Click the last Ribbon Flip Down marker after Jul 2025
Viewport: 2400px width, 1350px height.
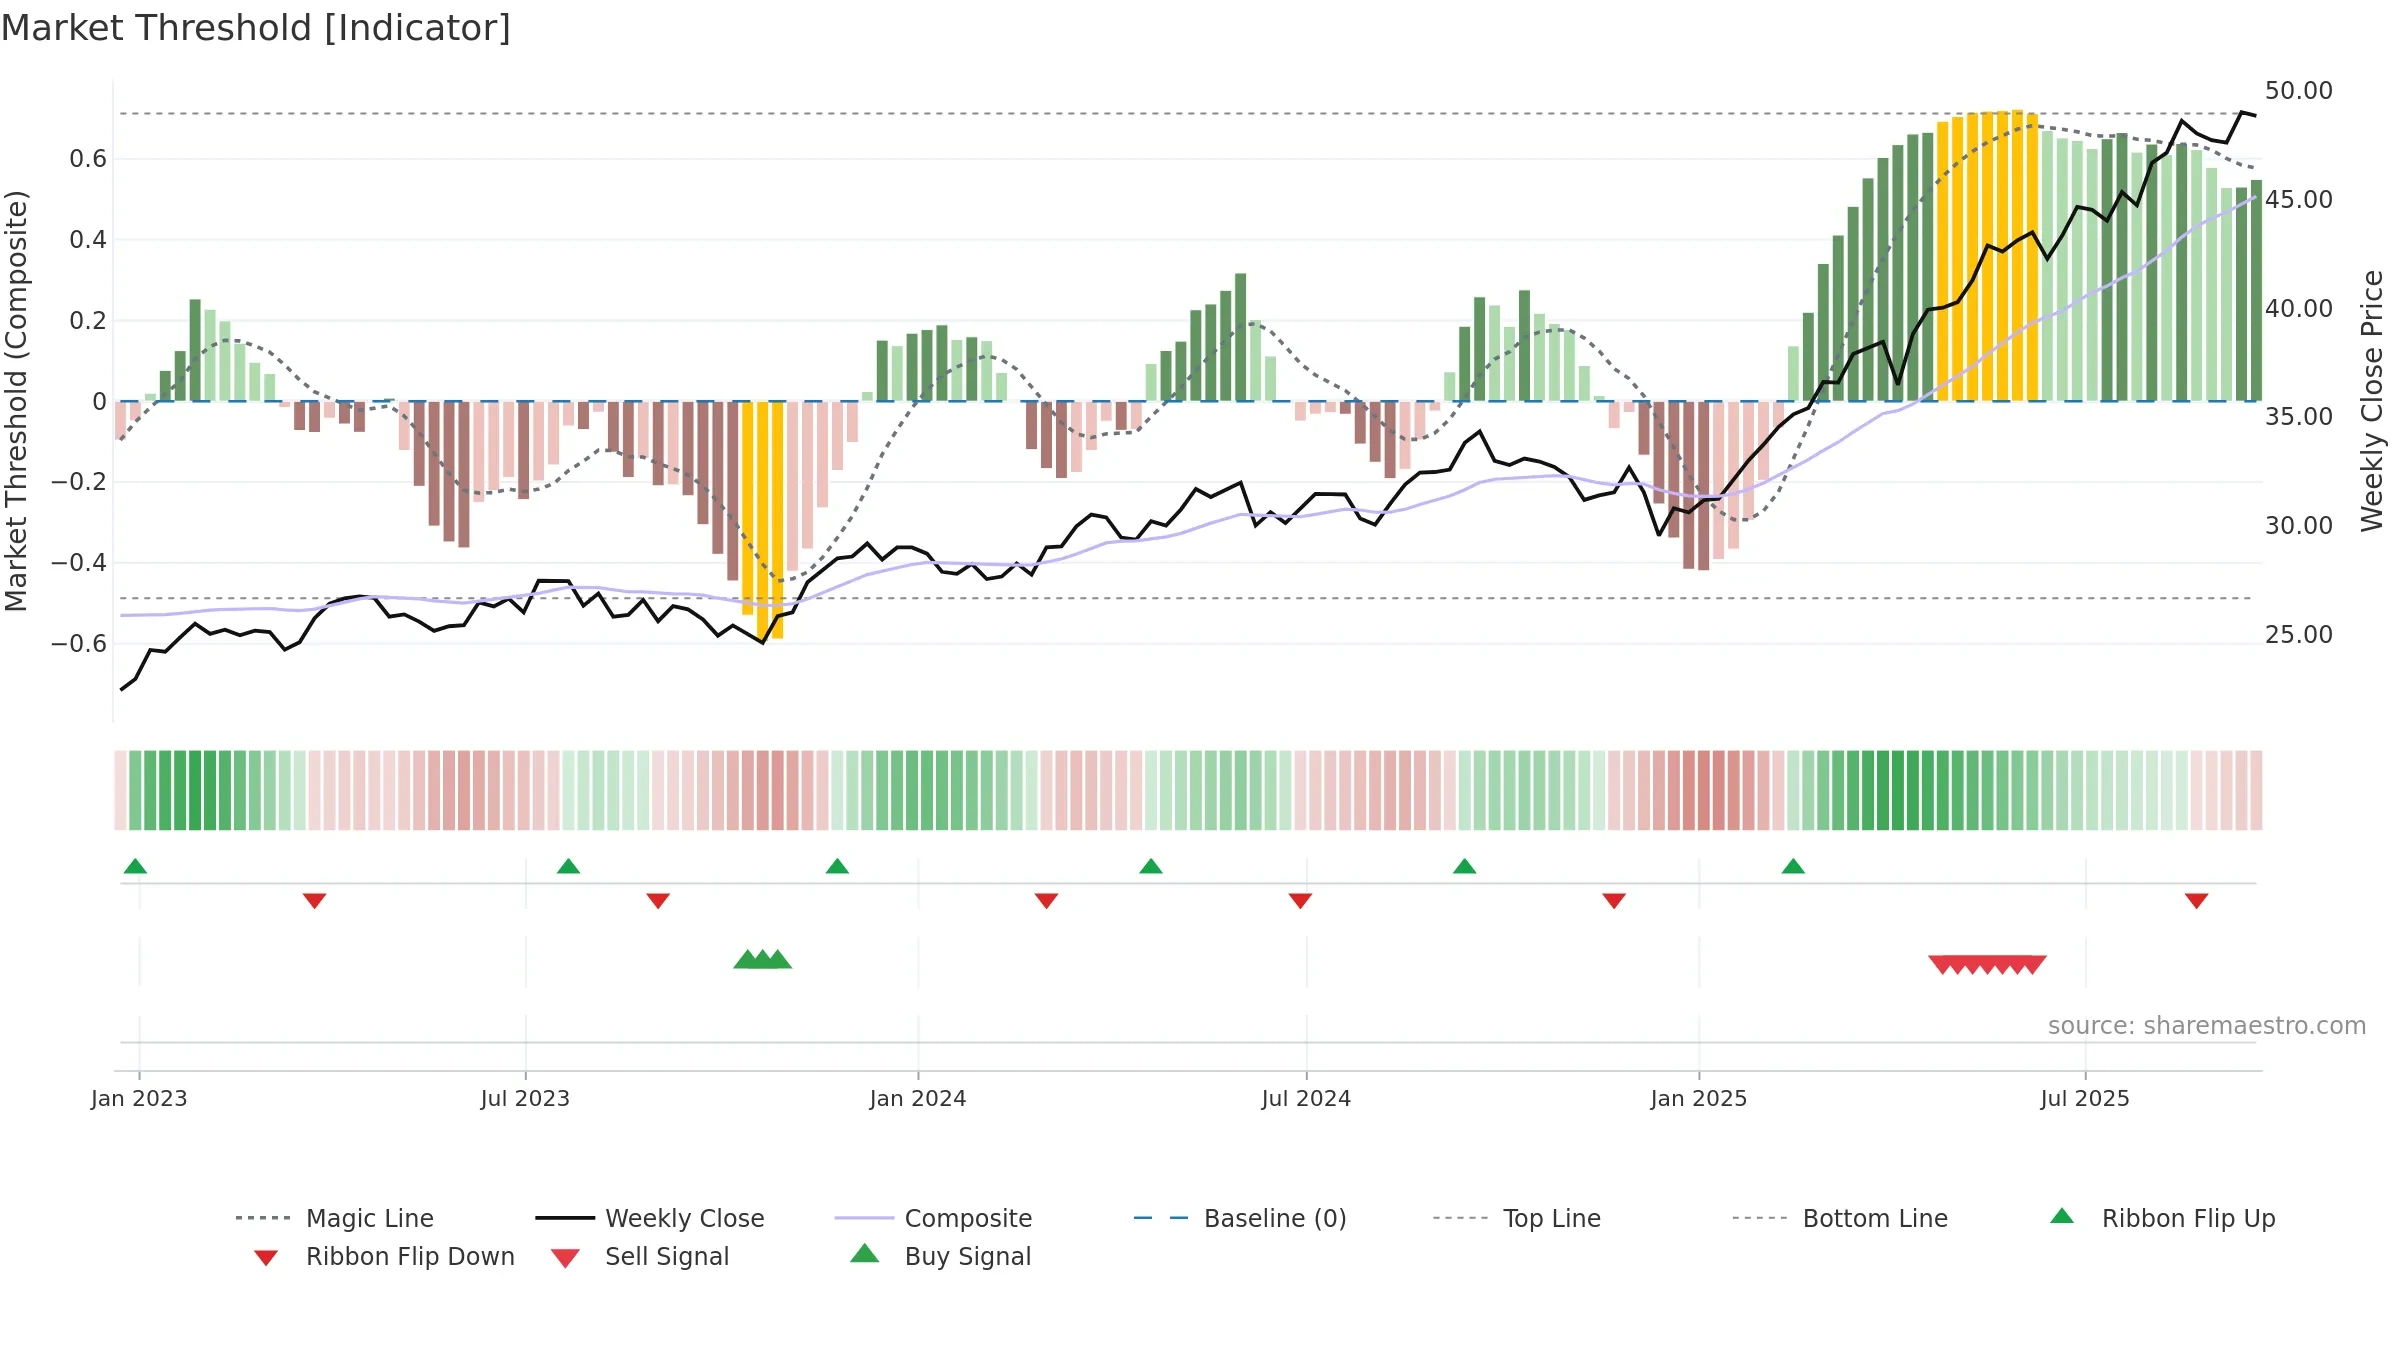point(2197,901)
